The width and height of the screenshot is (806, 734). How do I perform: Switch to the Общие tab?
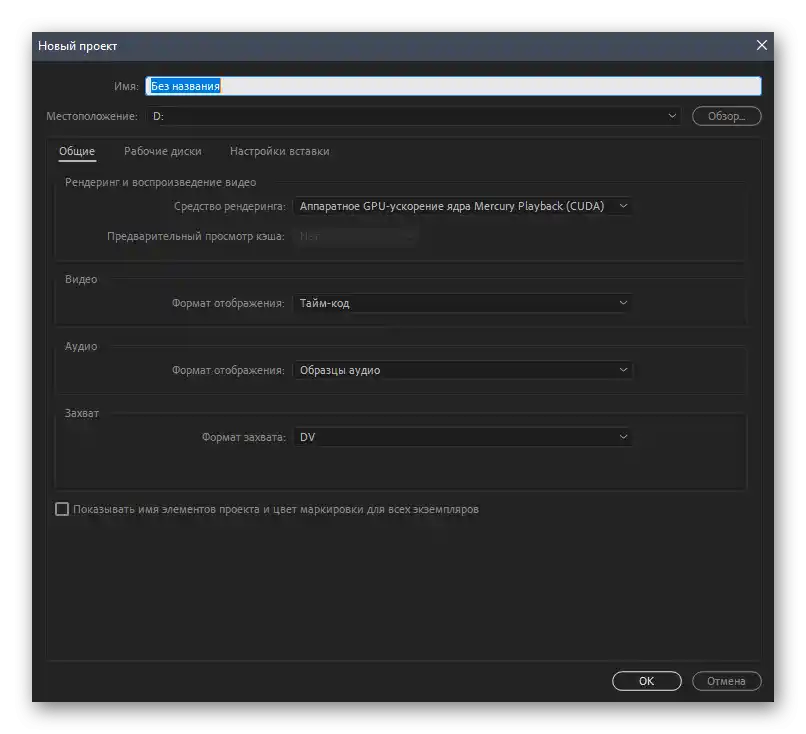77,151
